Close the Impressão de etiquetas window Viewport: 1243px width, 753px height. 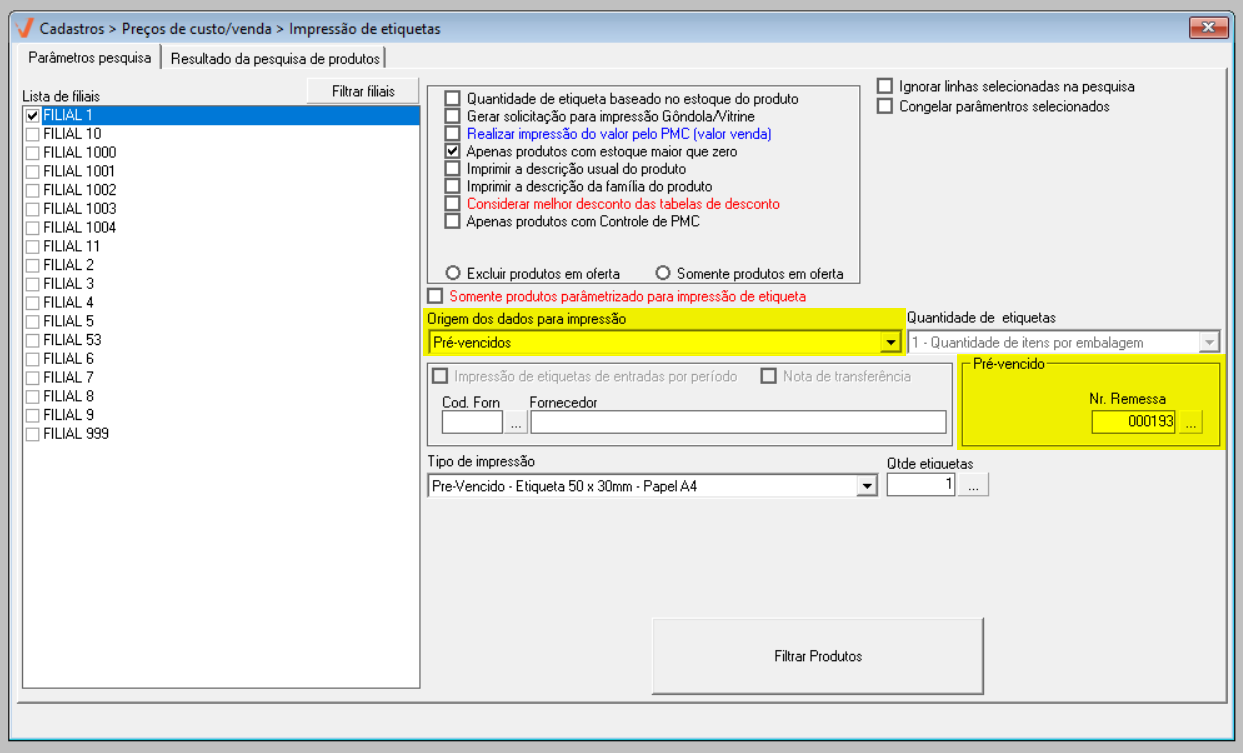(x=1208, y=28)
